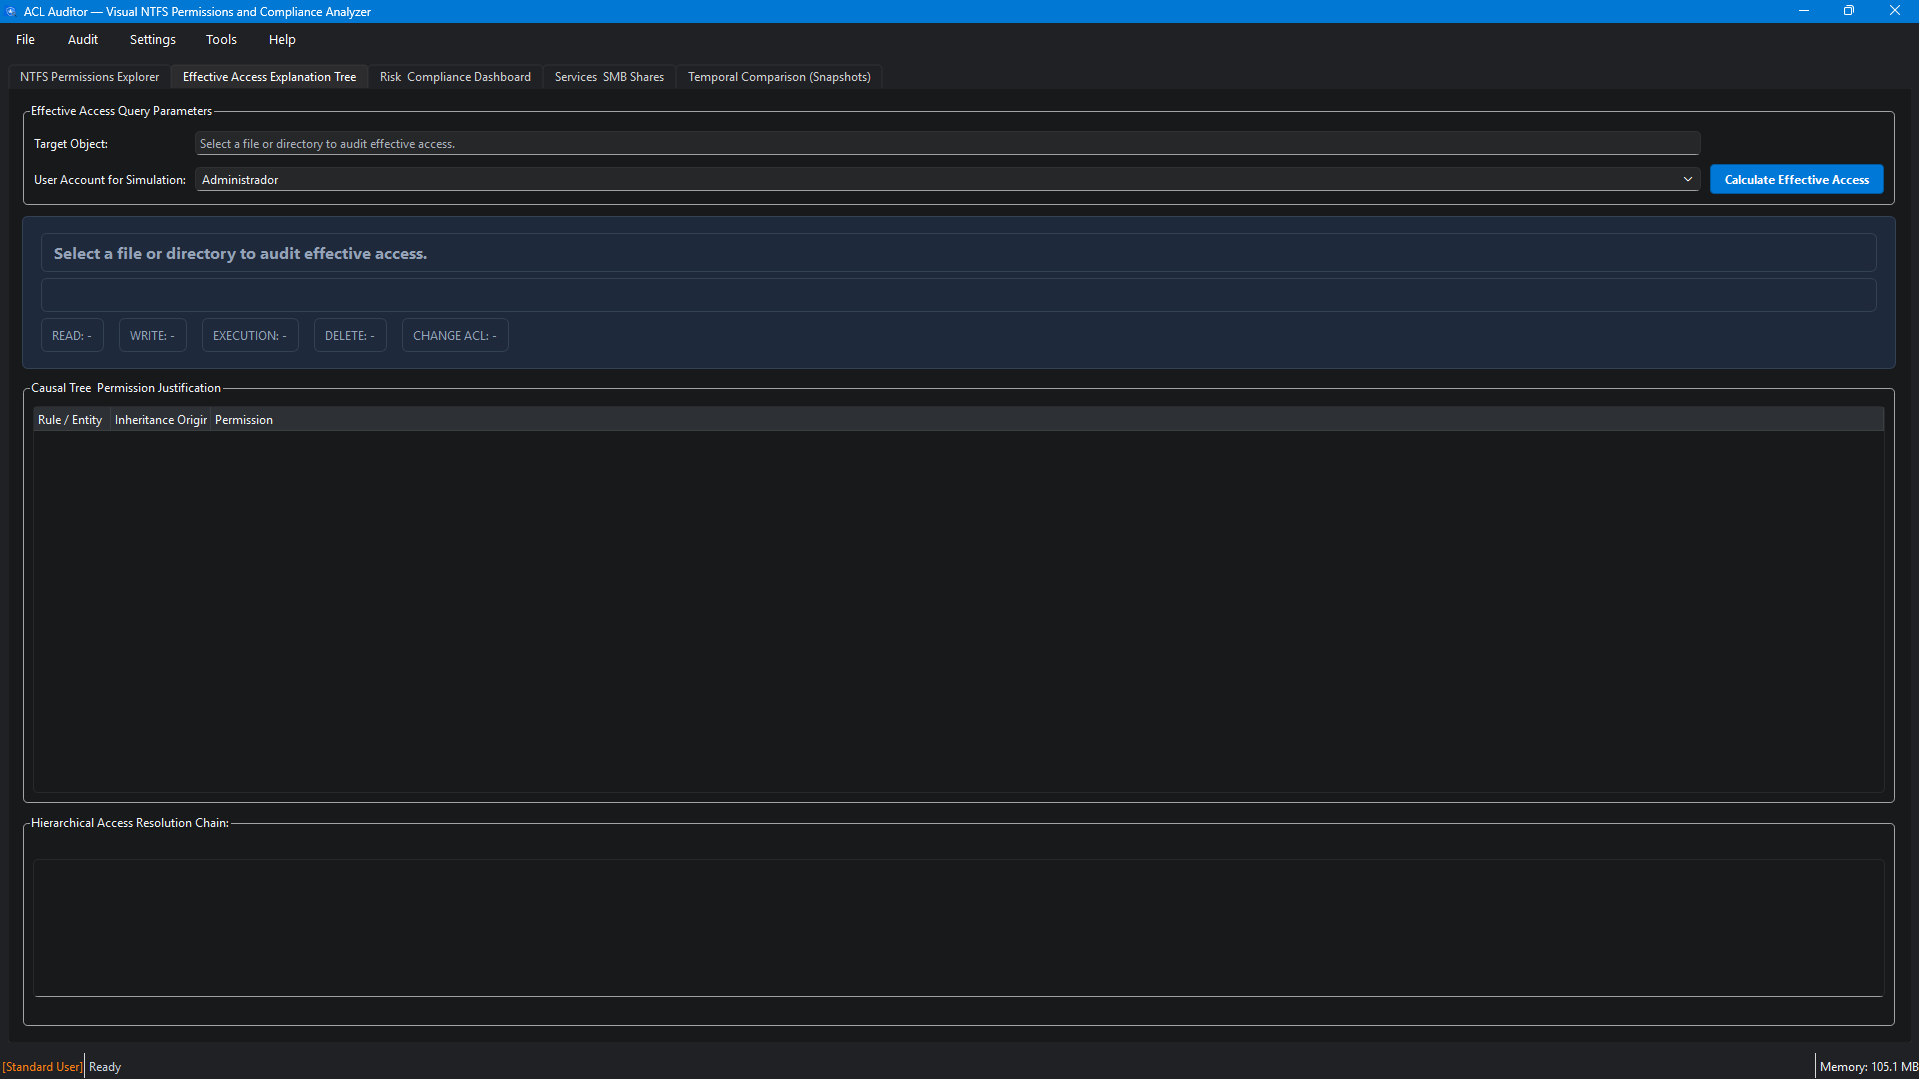Open the Tools menu
The width and height of the screenshot is (1919, 1079).
tap(221, 40)
